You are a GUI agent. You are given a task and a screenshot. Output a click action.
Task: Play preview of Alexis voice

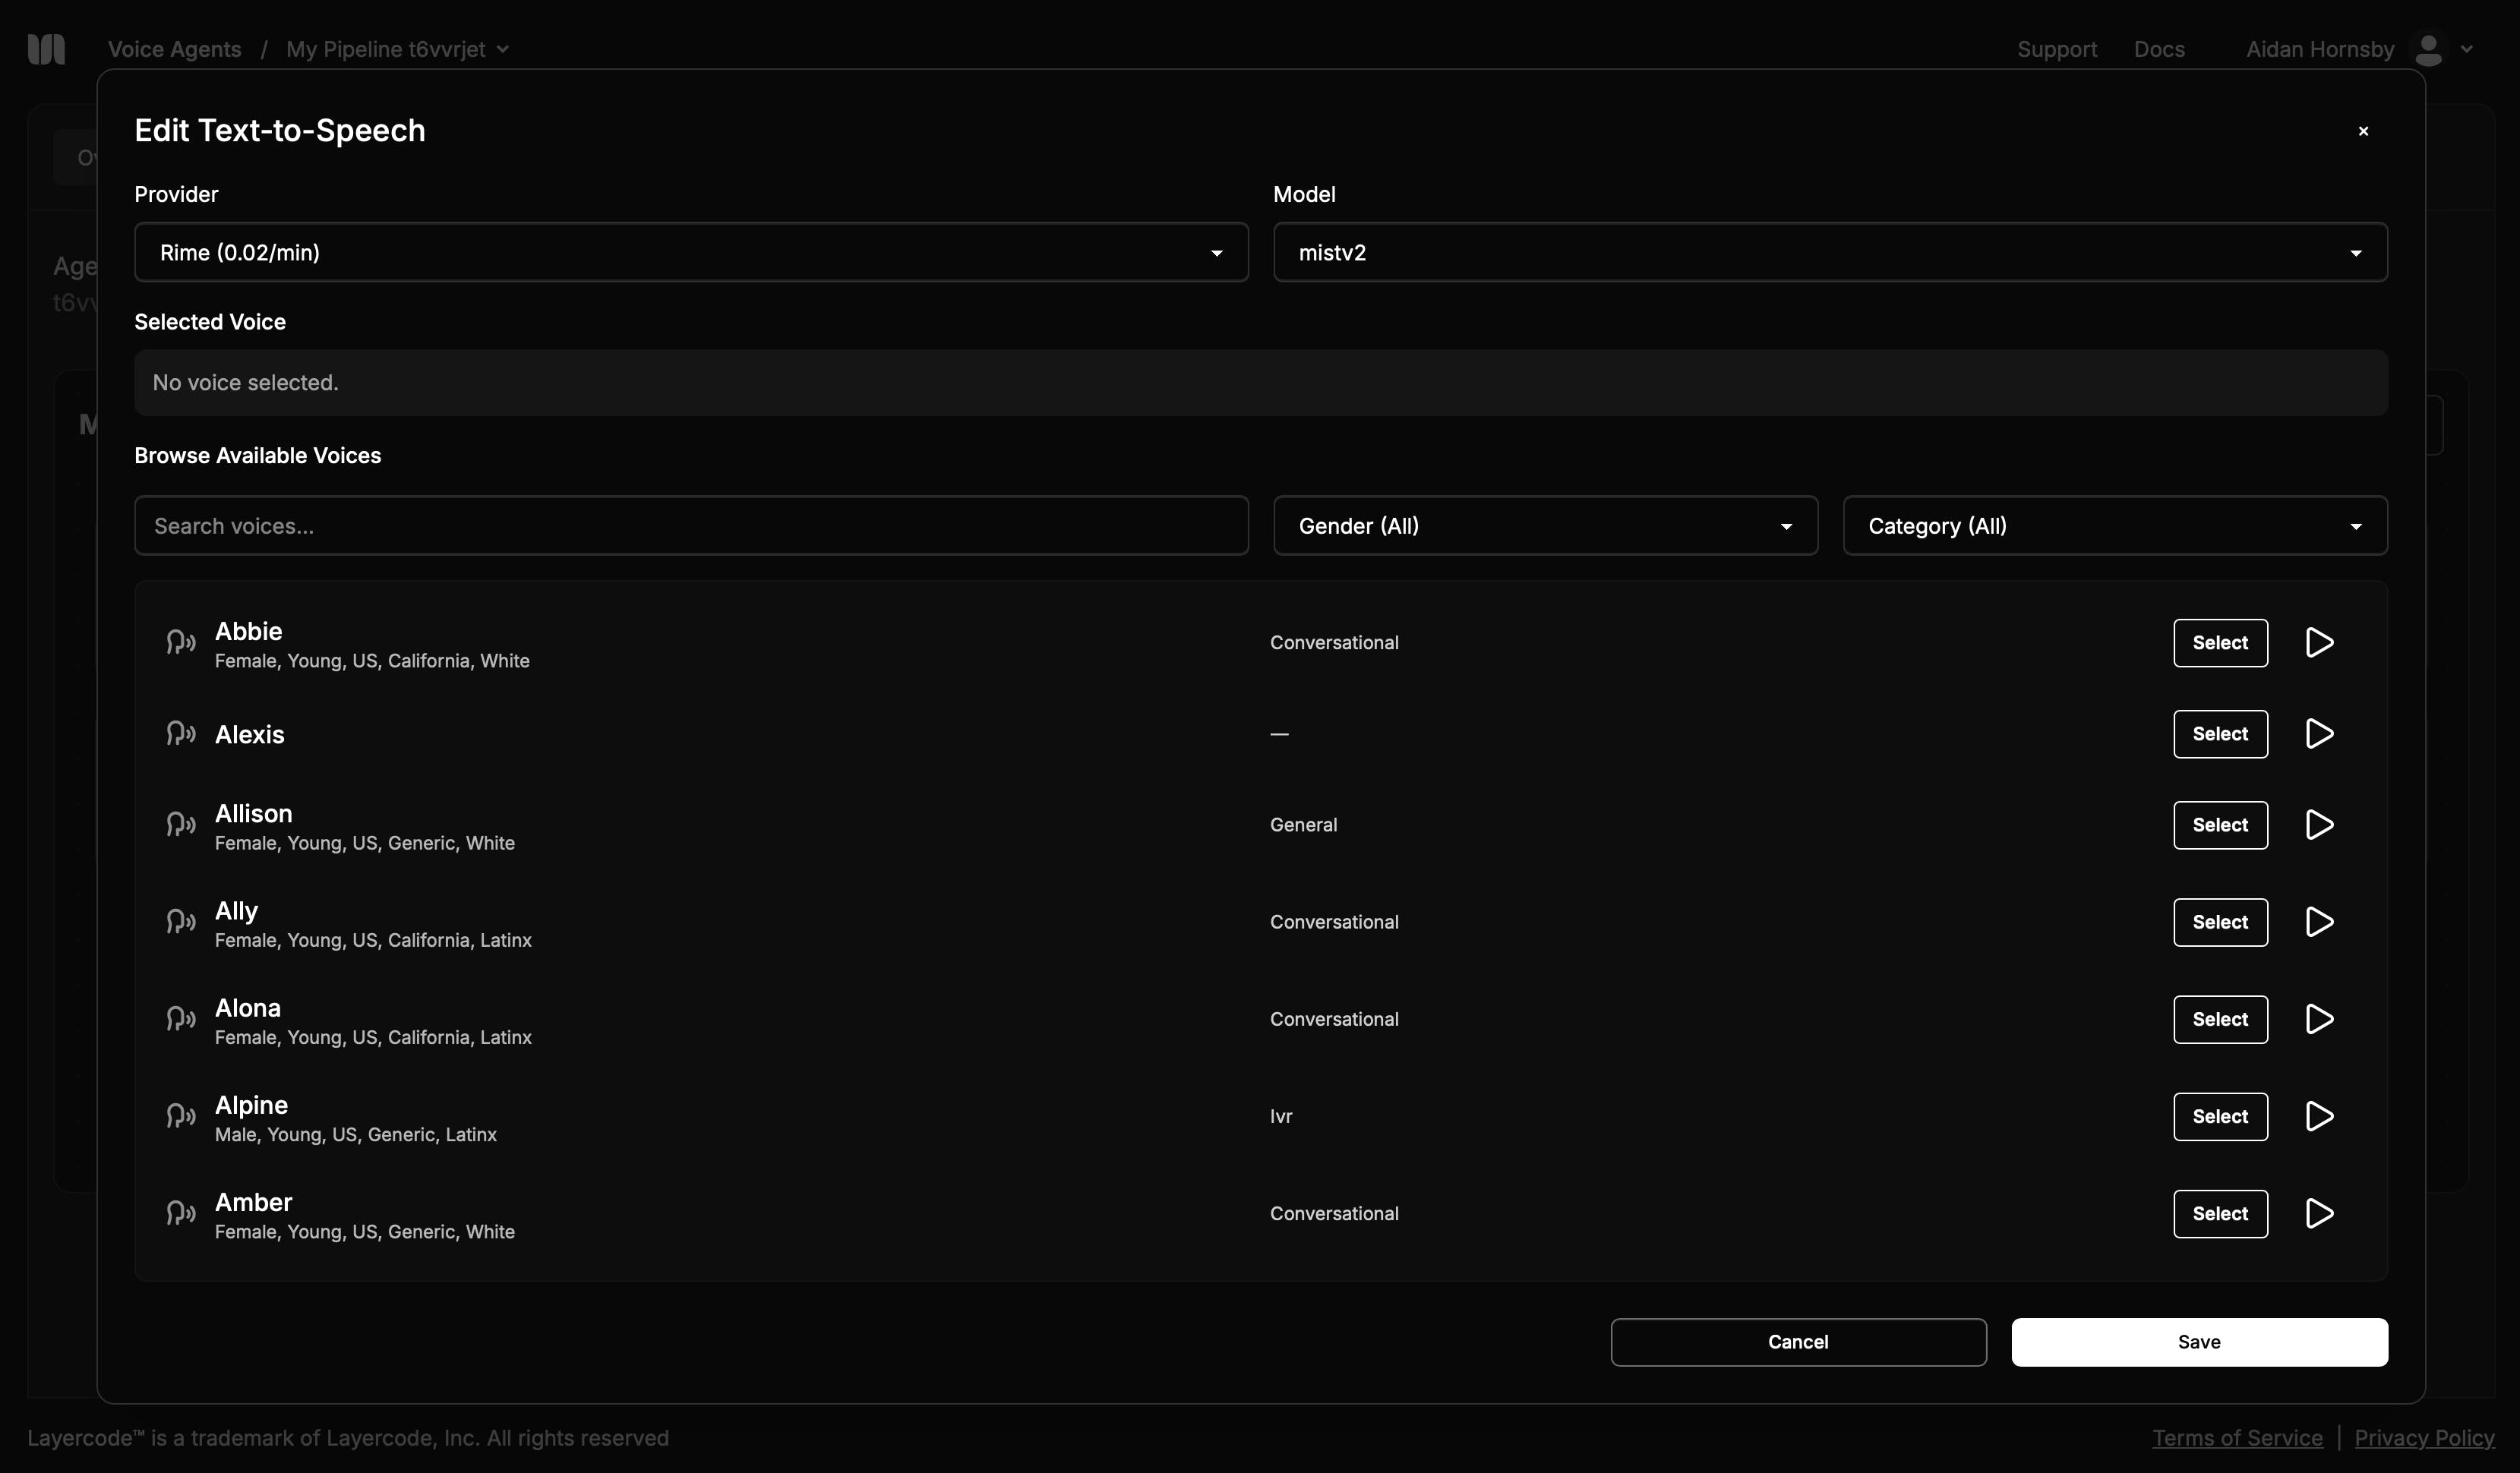pyautogui.click(x=2318, y=733)
